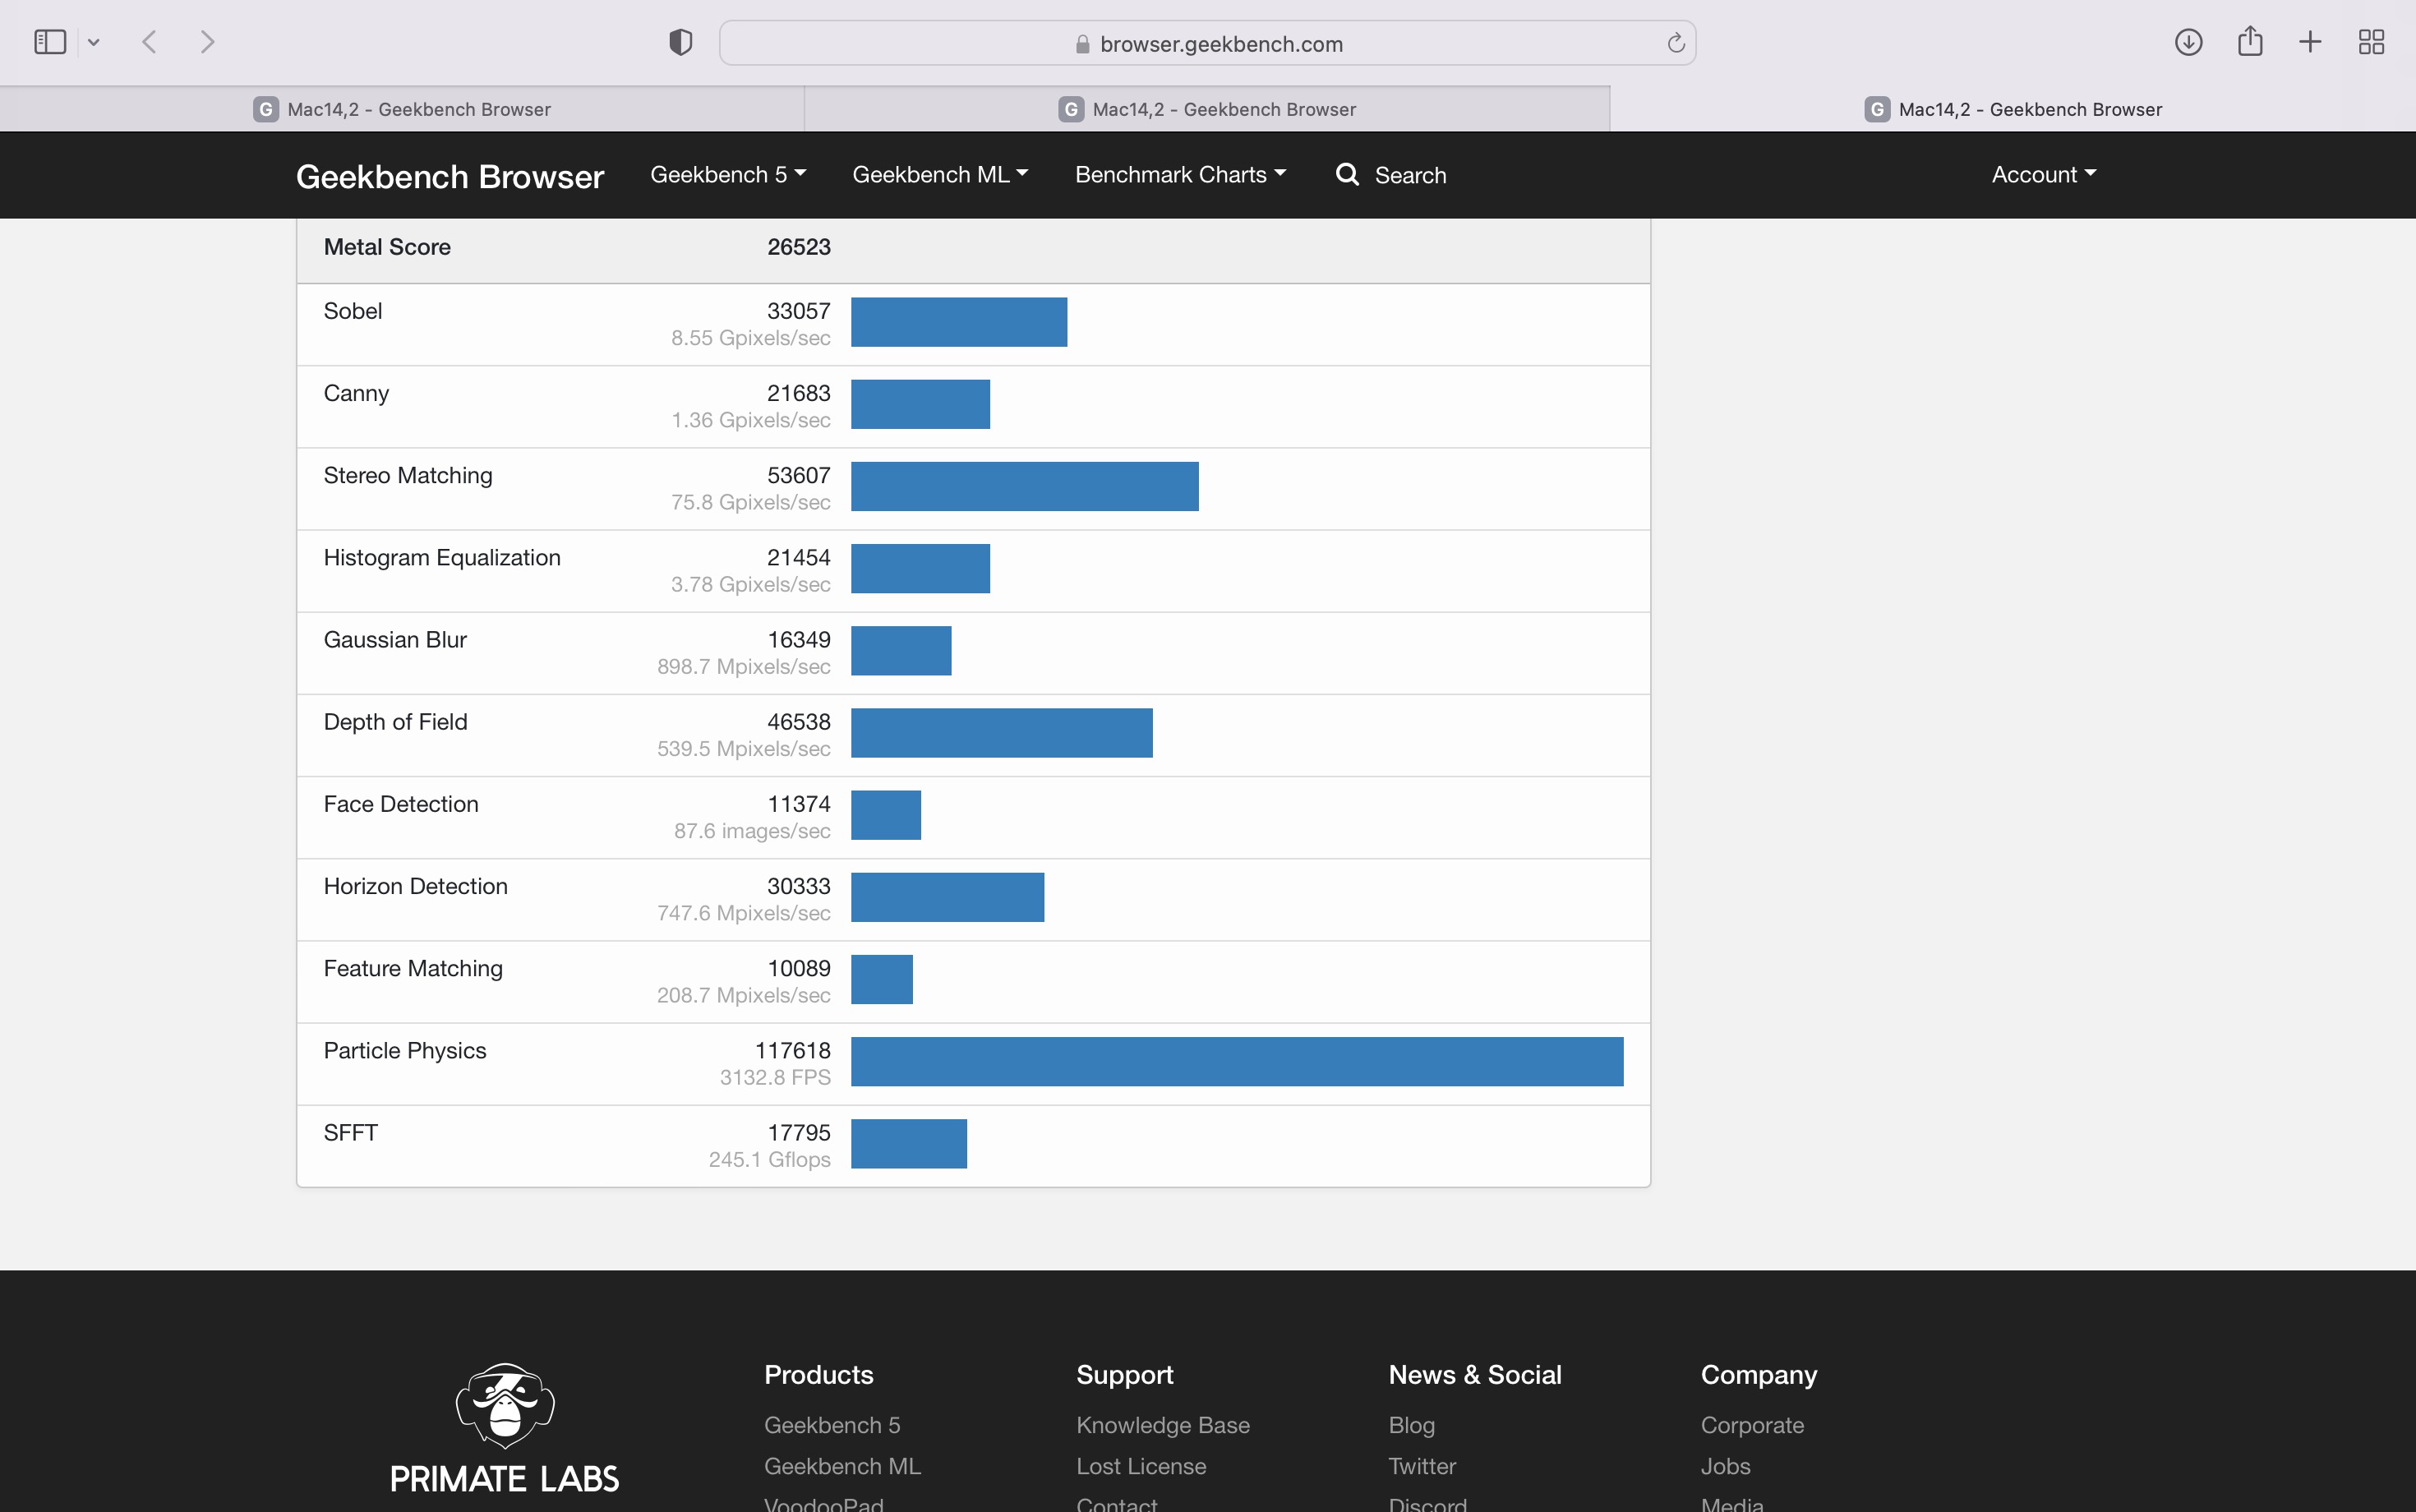Click the Share icon in toolbar
The width and height of the screenshot is (2416, 1512).
2250,42
